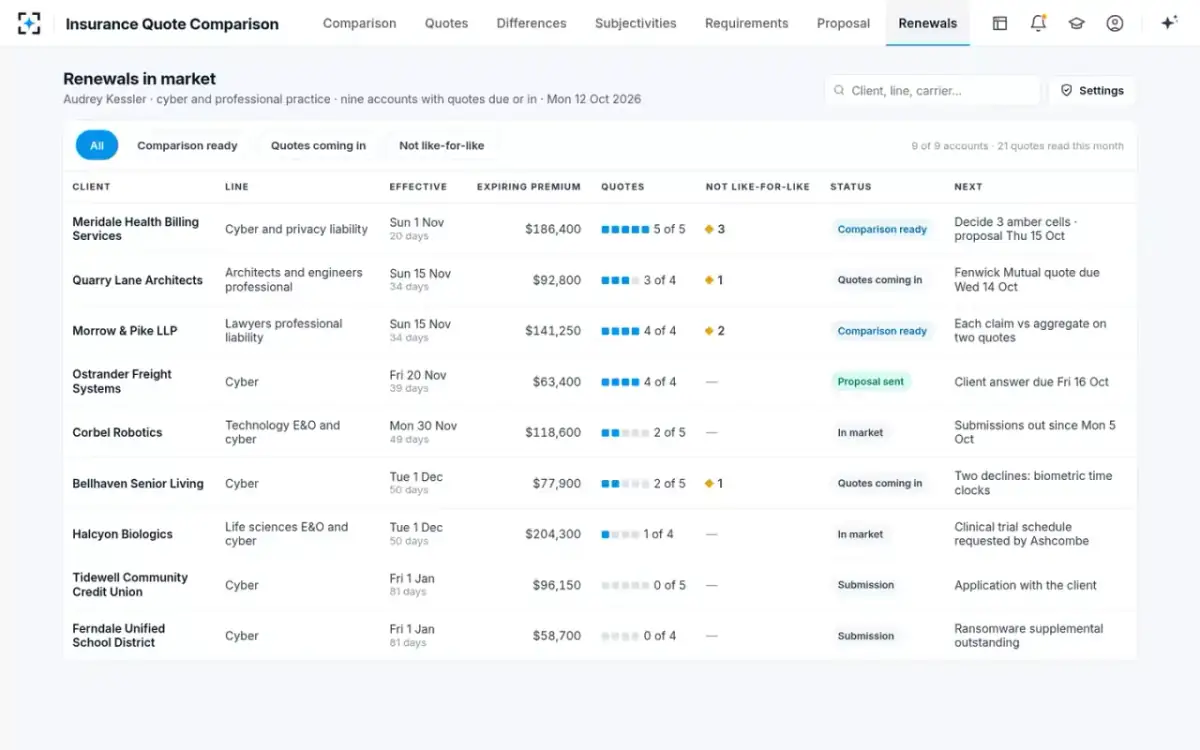1200x750 pixels.
Task: Select the Renewals tab
Action: click(927, 23)
